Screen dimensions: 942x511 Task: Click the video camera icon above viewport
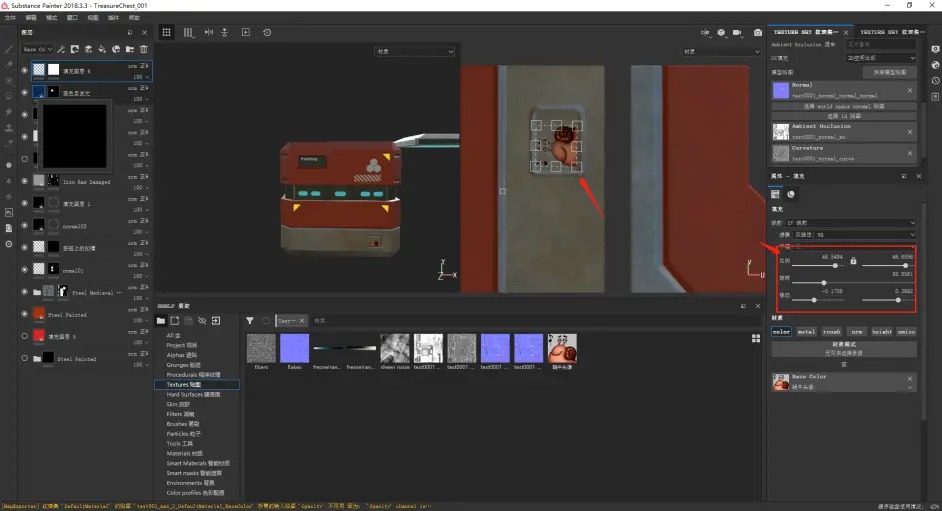[x=737, y=32]
